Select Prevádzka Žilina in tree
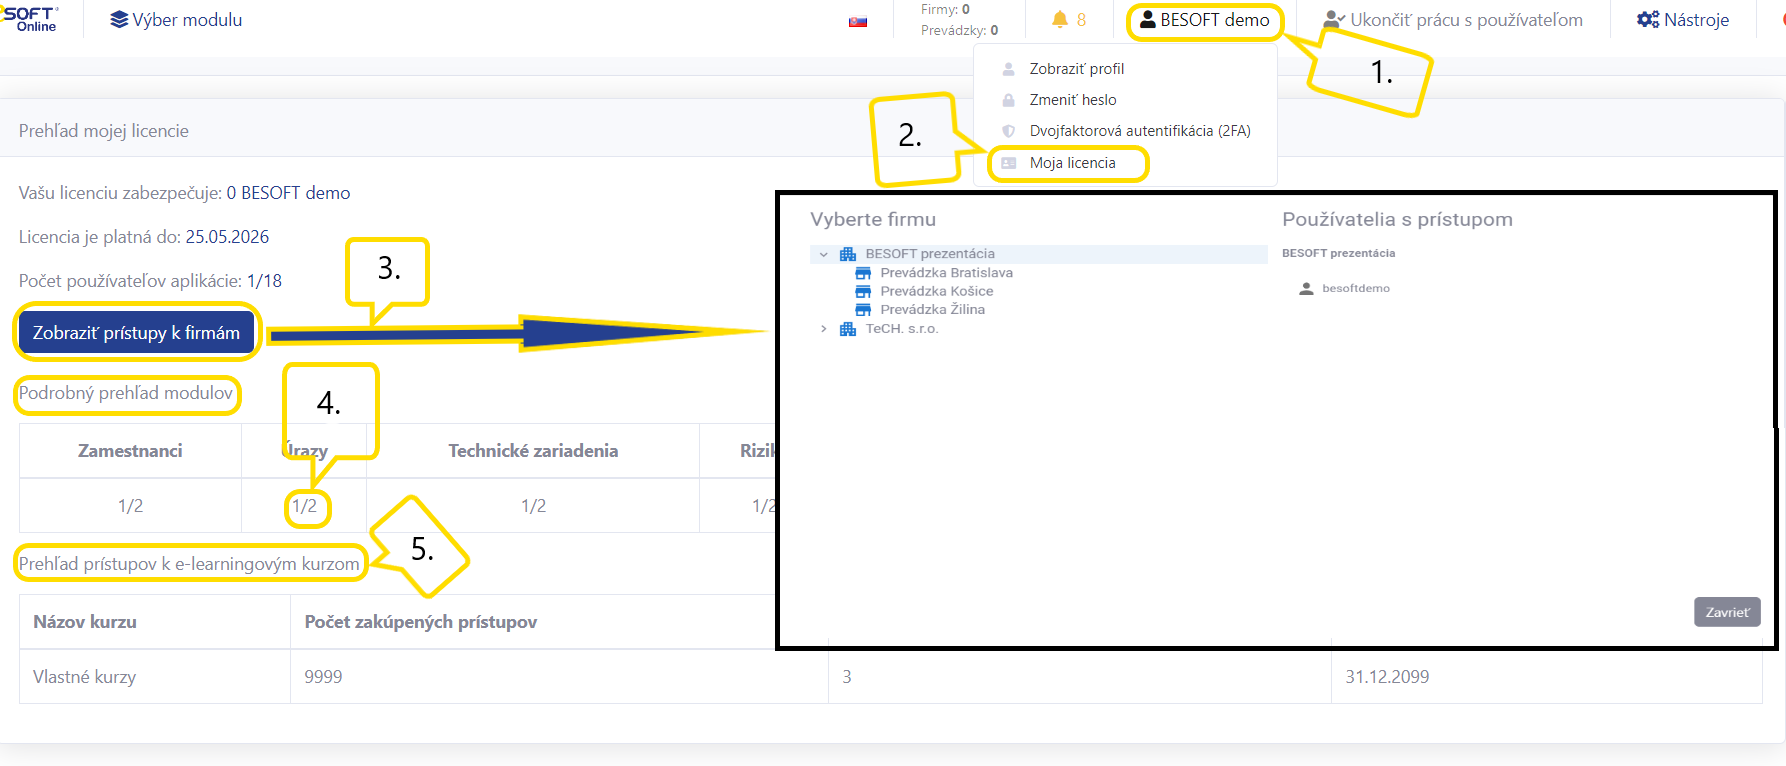The height and width of the screenshot is (766, 1786). (932, 310)
